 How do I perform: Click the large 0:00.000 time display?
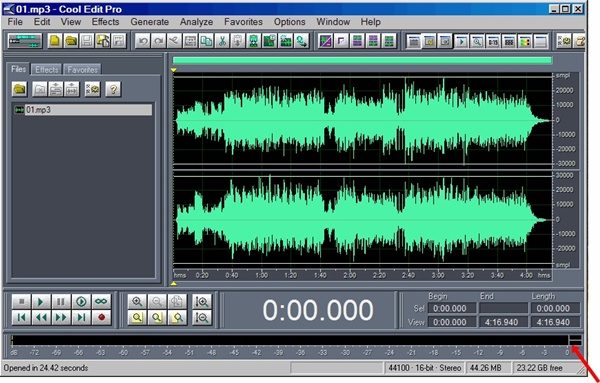[318, 310]
